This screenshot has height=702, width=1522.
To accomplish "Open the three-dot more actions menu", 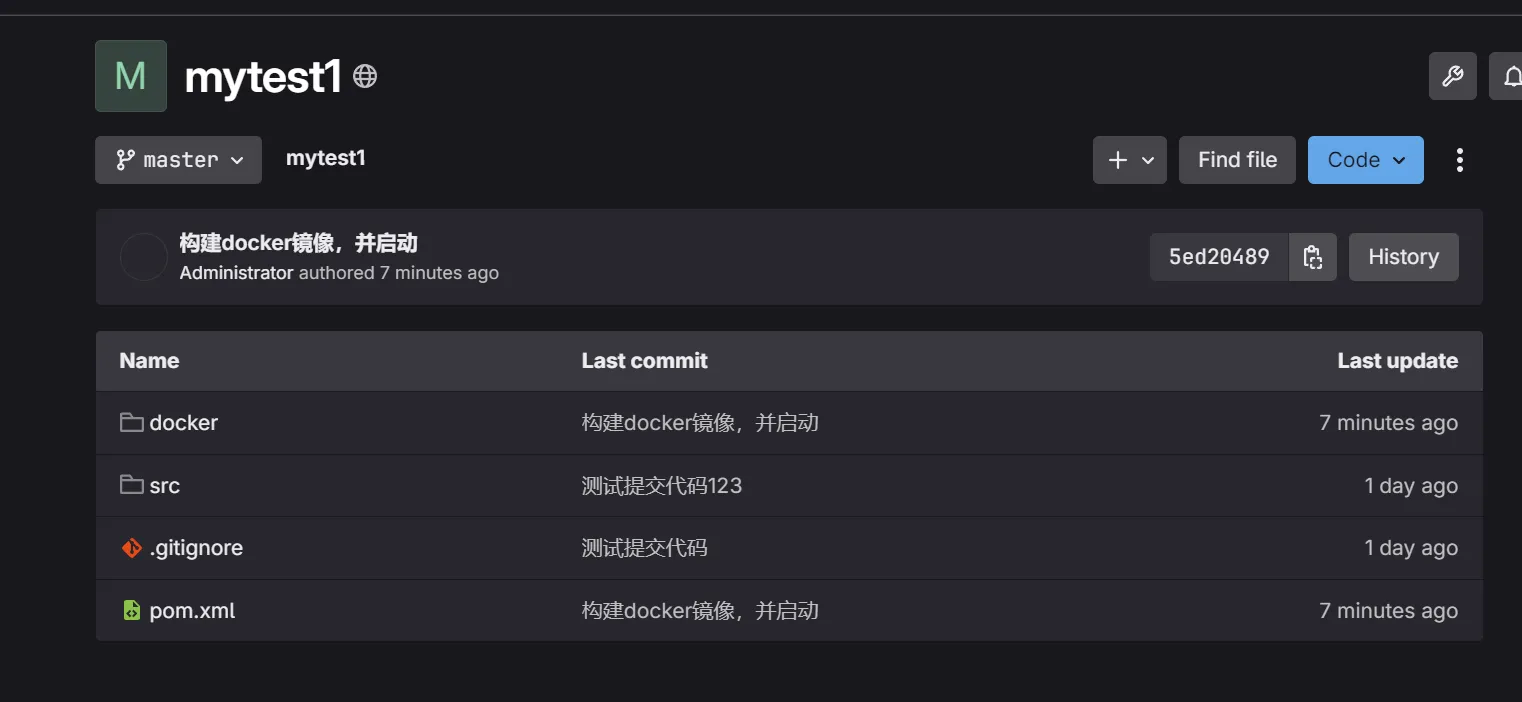I will click(x=1459, y=160).
